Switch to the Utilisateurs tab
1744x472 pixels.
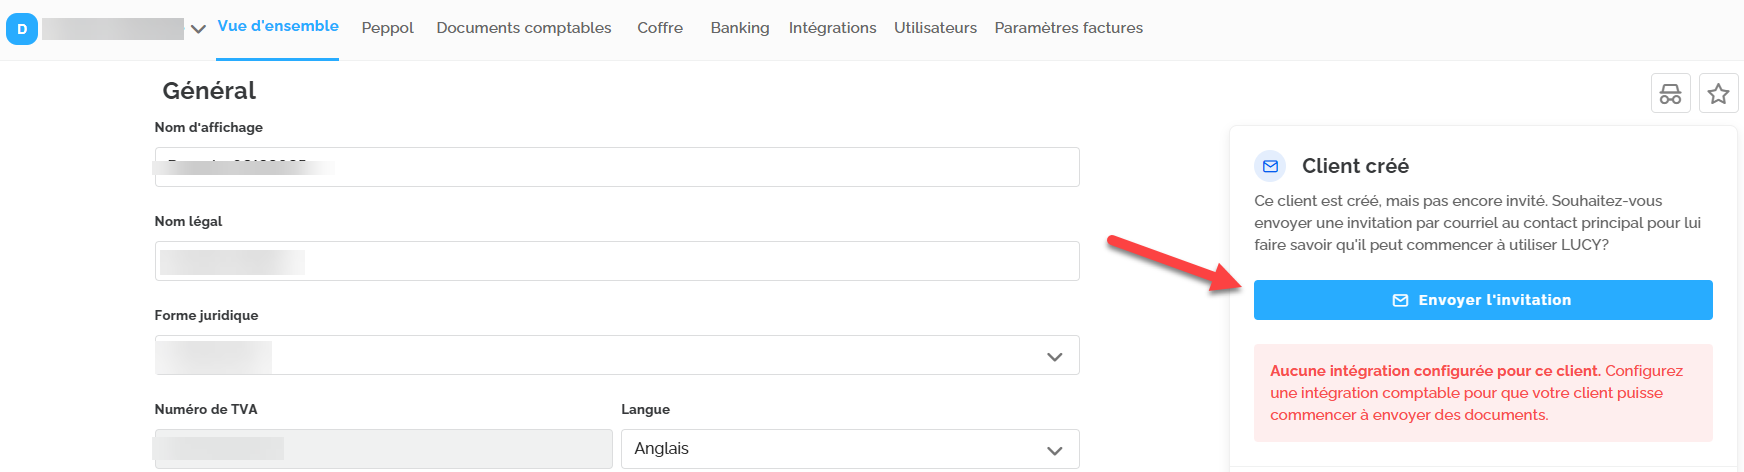click(935, 28)
